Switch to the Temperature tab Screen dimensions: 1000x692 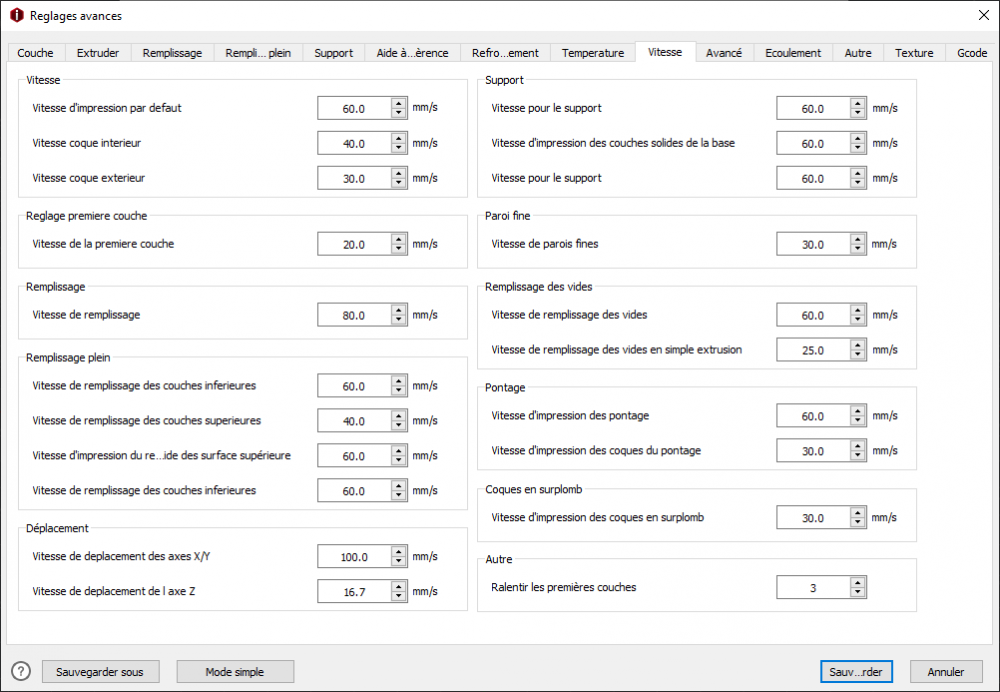point(592,53)
